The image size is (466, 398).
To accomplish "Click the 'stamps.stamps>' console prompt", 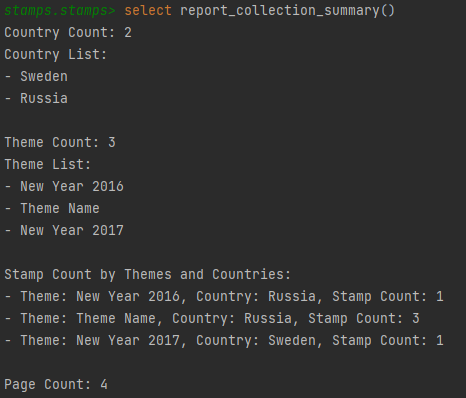I will pos(60,11).
